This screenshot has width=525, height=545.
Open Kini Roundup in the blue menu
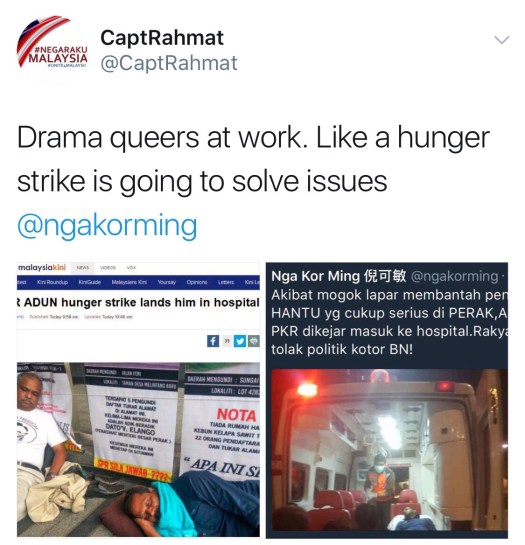tap(52, 282)
